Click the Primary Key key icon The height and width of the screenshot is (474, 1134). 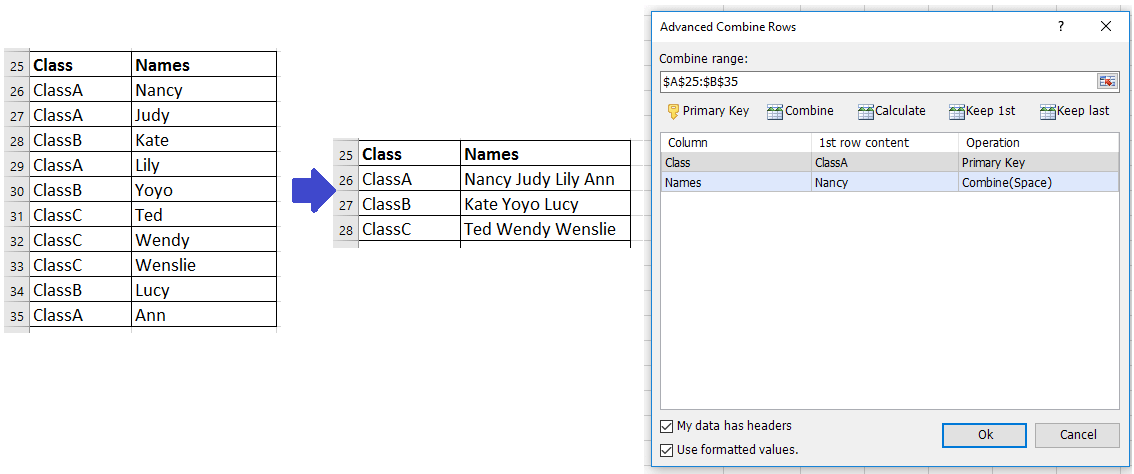673,111
